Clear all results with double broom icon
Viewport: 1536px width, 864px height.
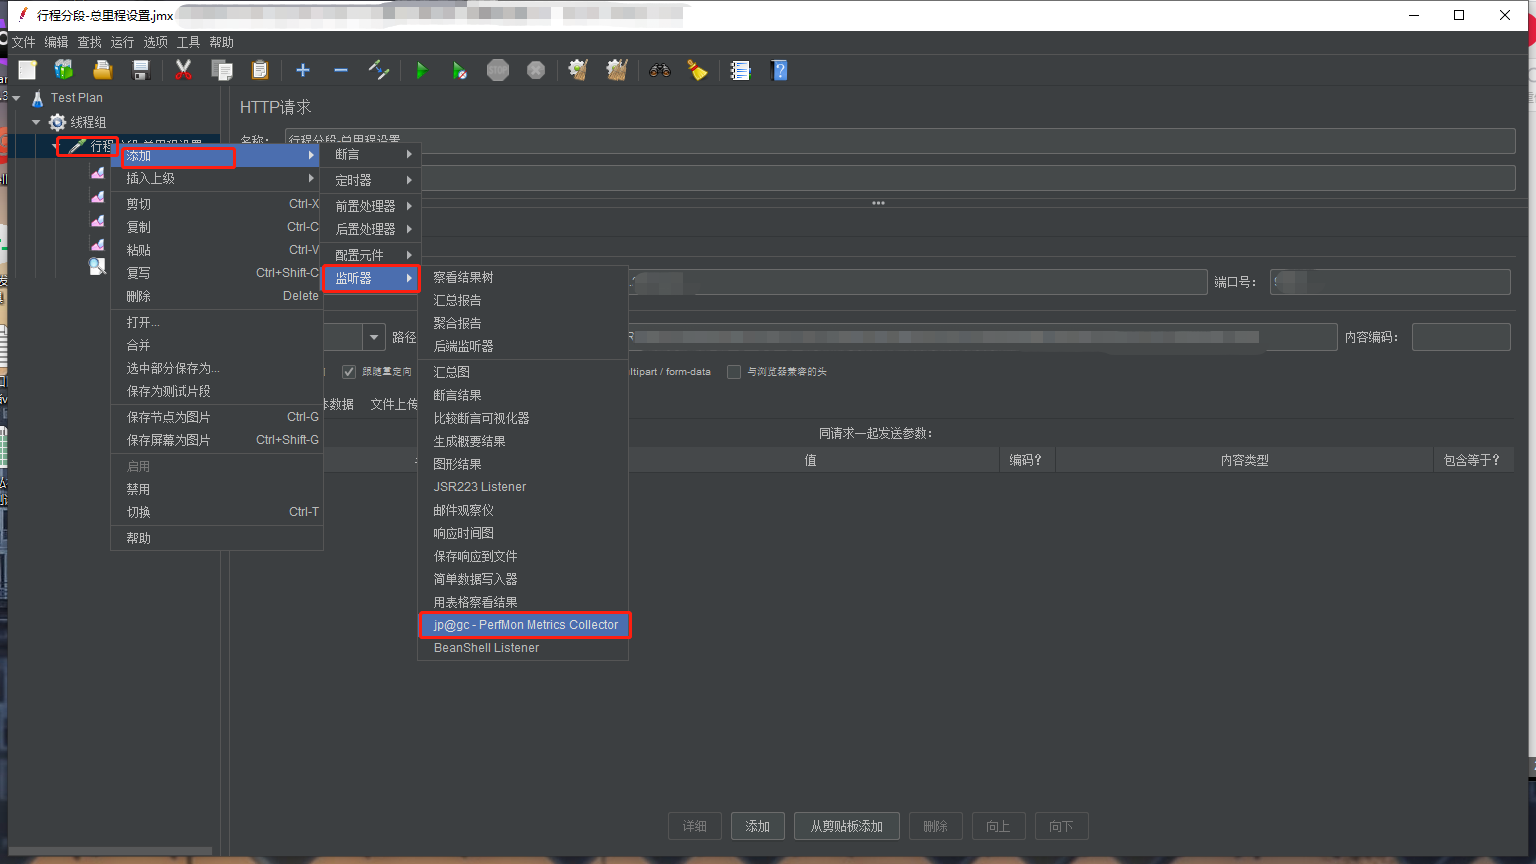point(617,70)
